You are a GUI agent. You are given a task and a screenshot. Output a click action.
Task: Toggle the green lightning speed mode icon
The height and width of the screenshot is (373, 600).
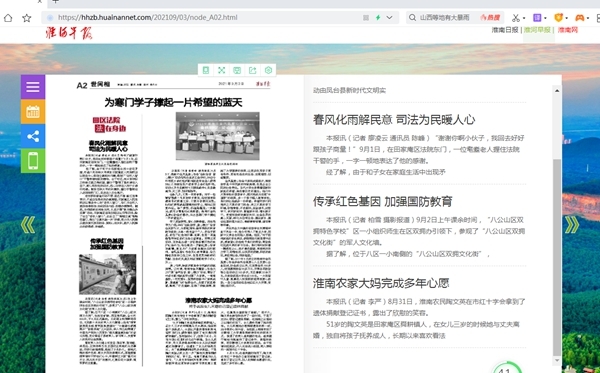(378, 18)
